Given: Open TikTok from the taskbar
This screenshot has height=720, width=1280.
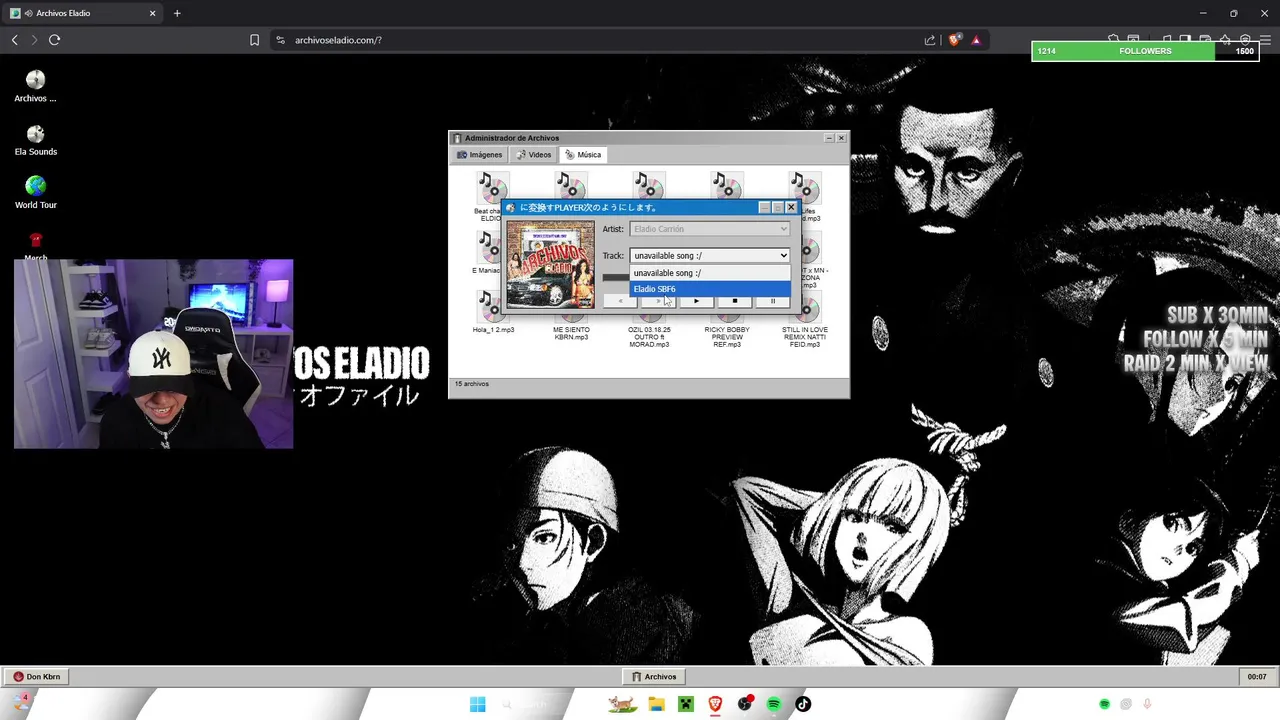Looking at the screenshot, I should pos(803,704).
